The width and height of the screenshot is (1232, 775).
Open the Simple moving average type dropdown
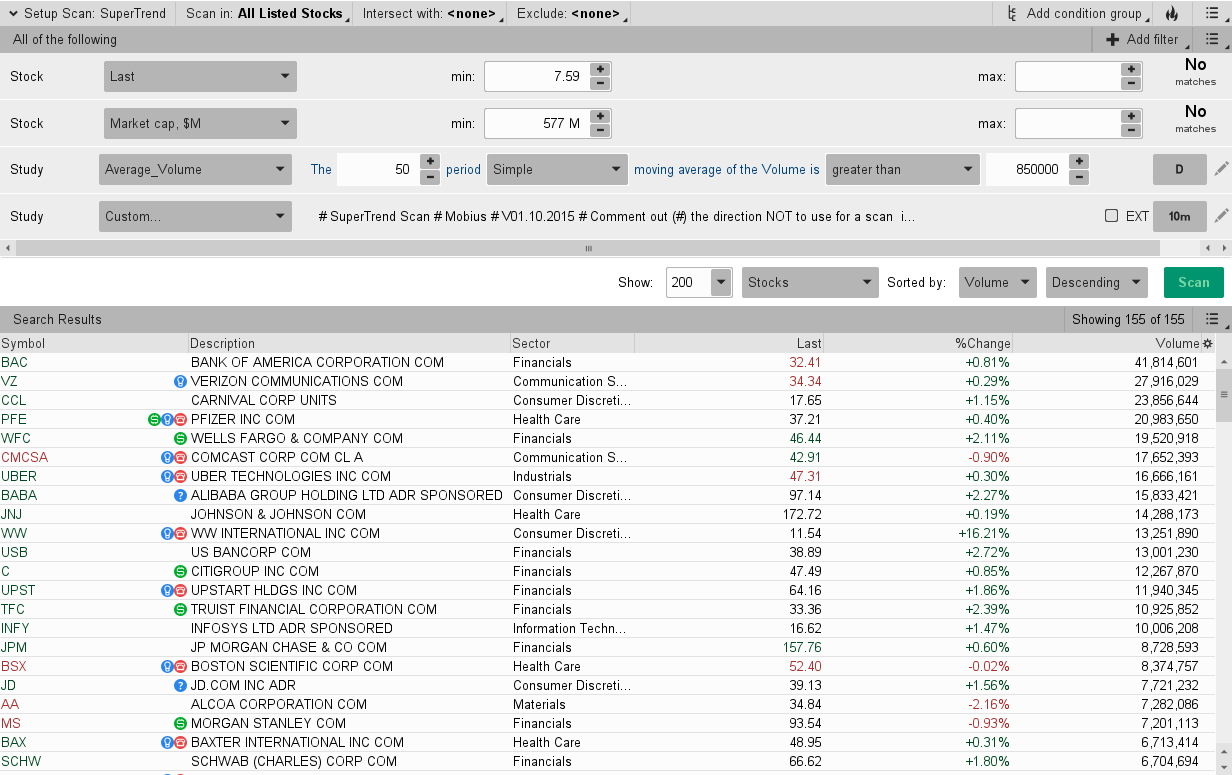point(557,169)
